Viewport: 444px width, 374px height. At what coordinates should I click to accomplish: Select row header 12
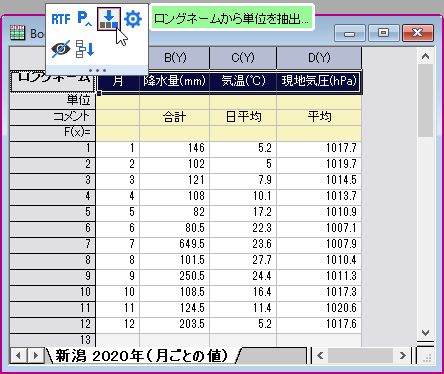53,325
